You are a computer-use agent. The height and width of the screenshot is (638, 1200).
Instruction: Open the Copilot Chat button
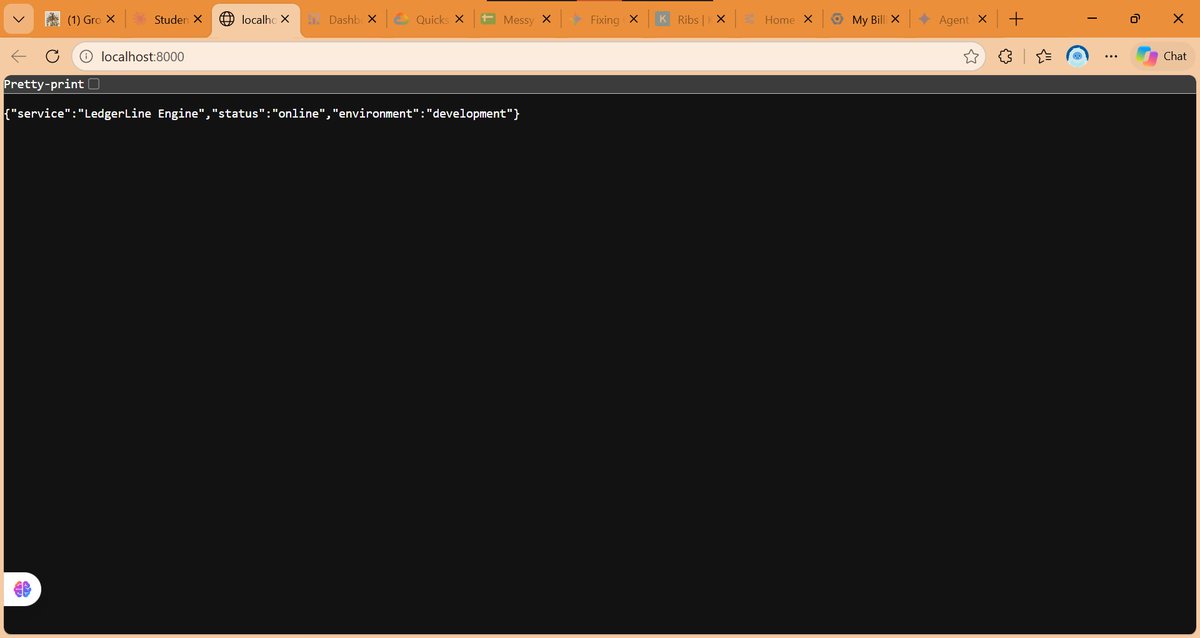pyautogui.click(x=1162, y=57)
